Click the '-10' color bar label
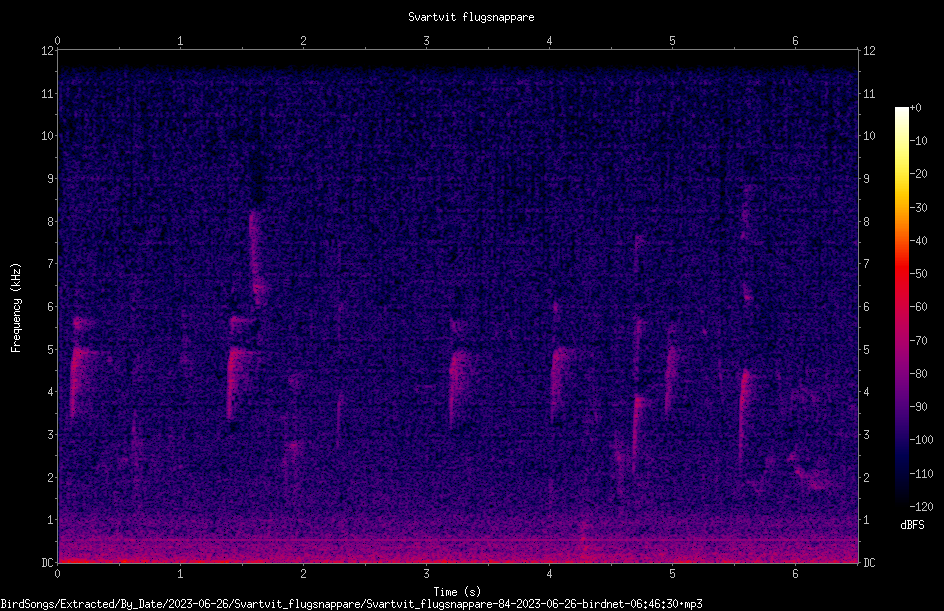This screenshot has height=611, width=944. click(x=918, y=141)
